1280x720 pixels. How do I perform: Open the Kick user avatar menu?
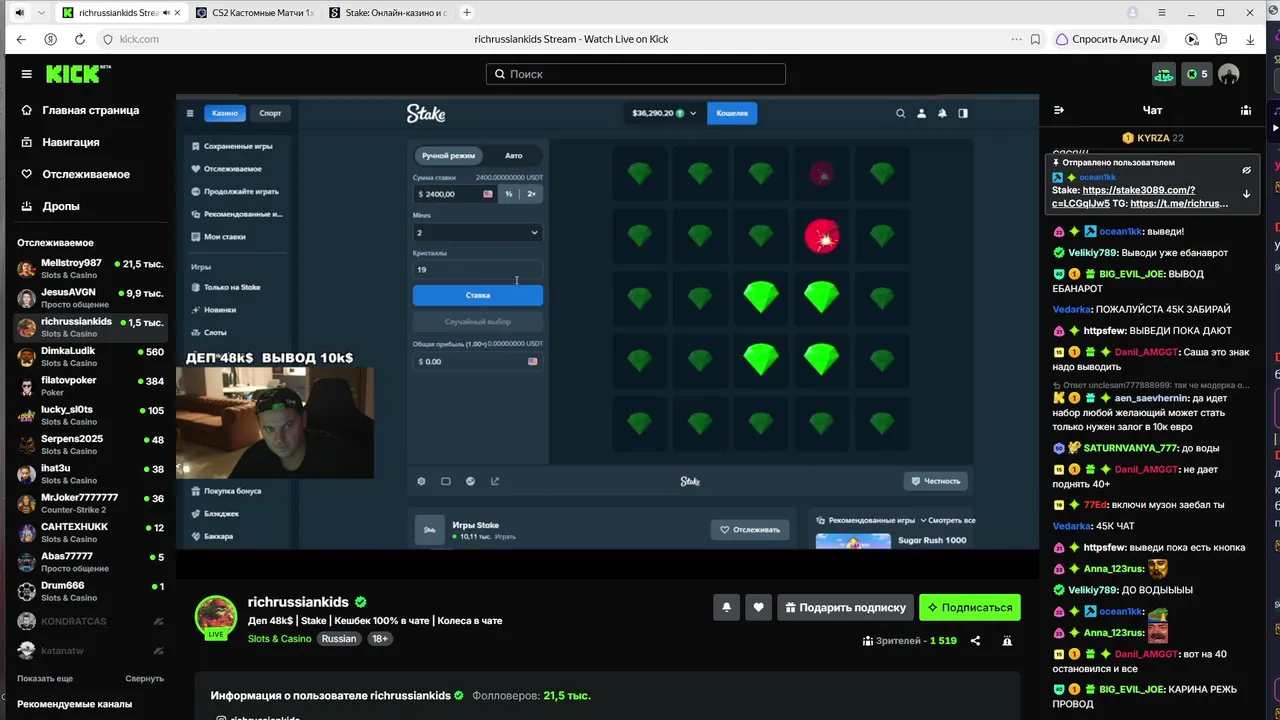point(1229,74)
